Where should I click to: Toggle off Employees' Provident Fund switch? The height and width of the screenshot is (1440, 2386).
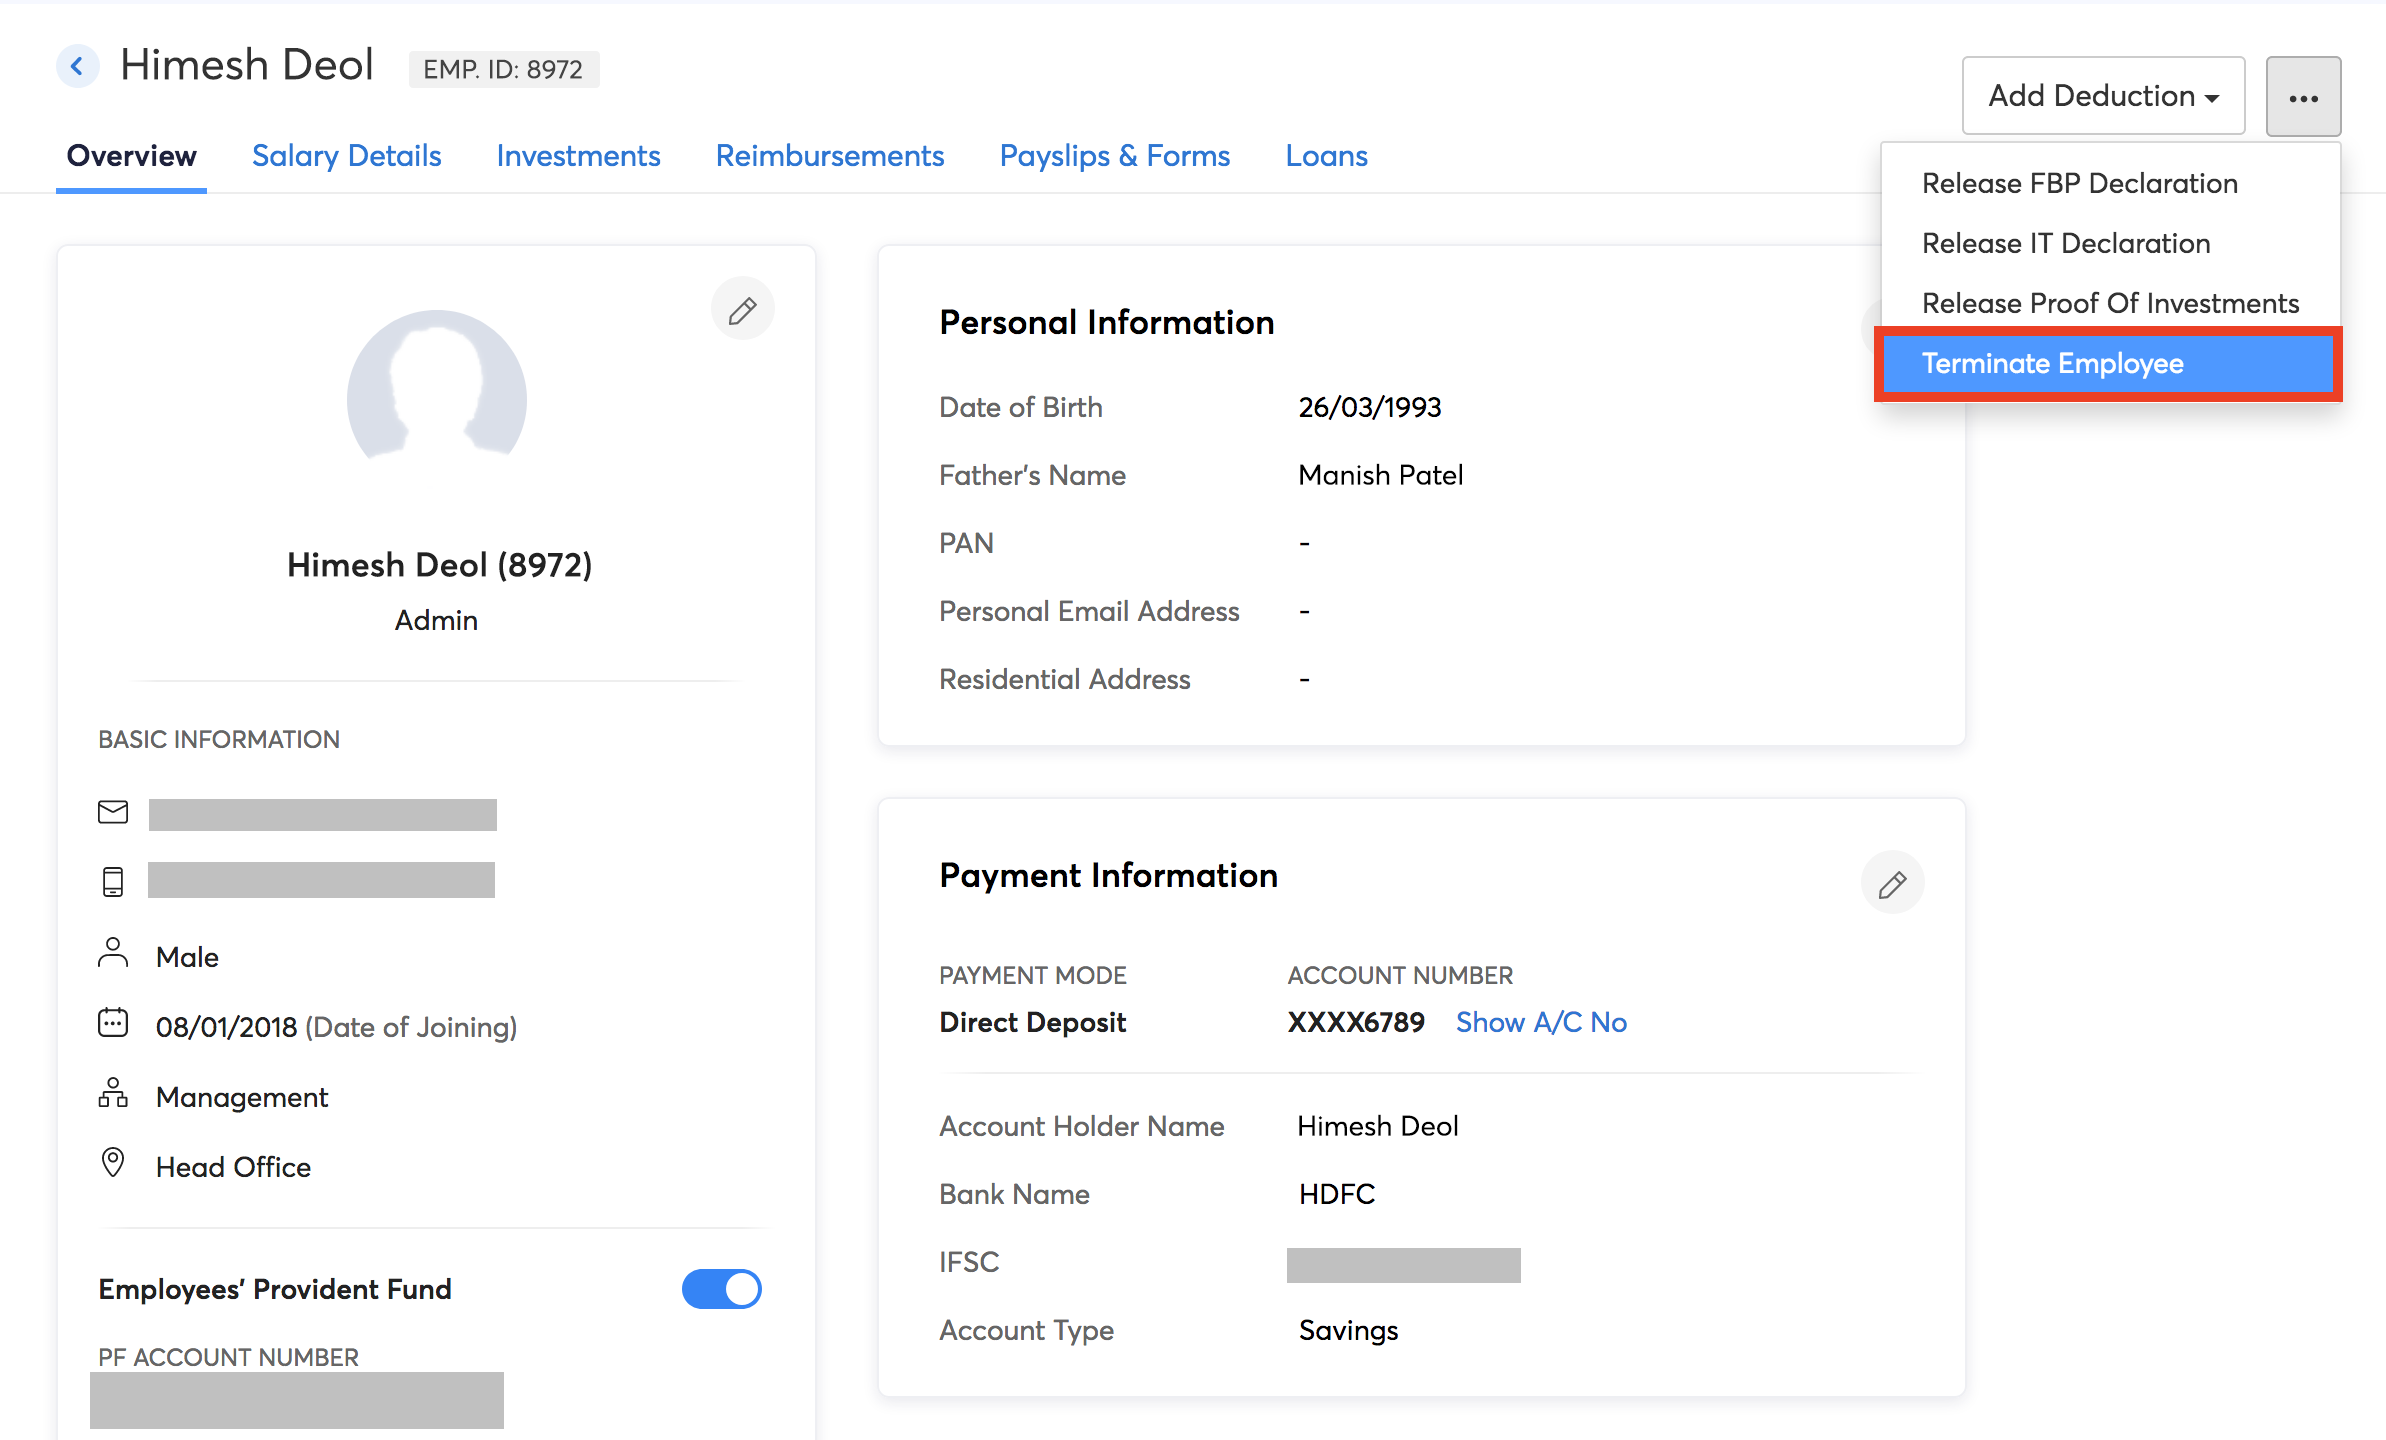[721, 1289]
